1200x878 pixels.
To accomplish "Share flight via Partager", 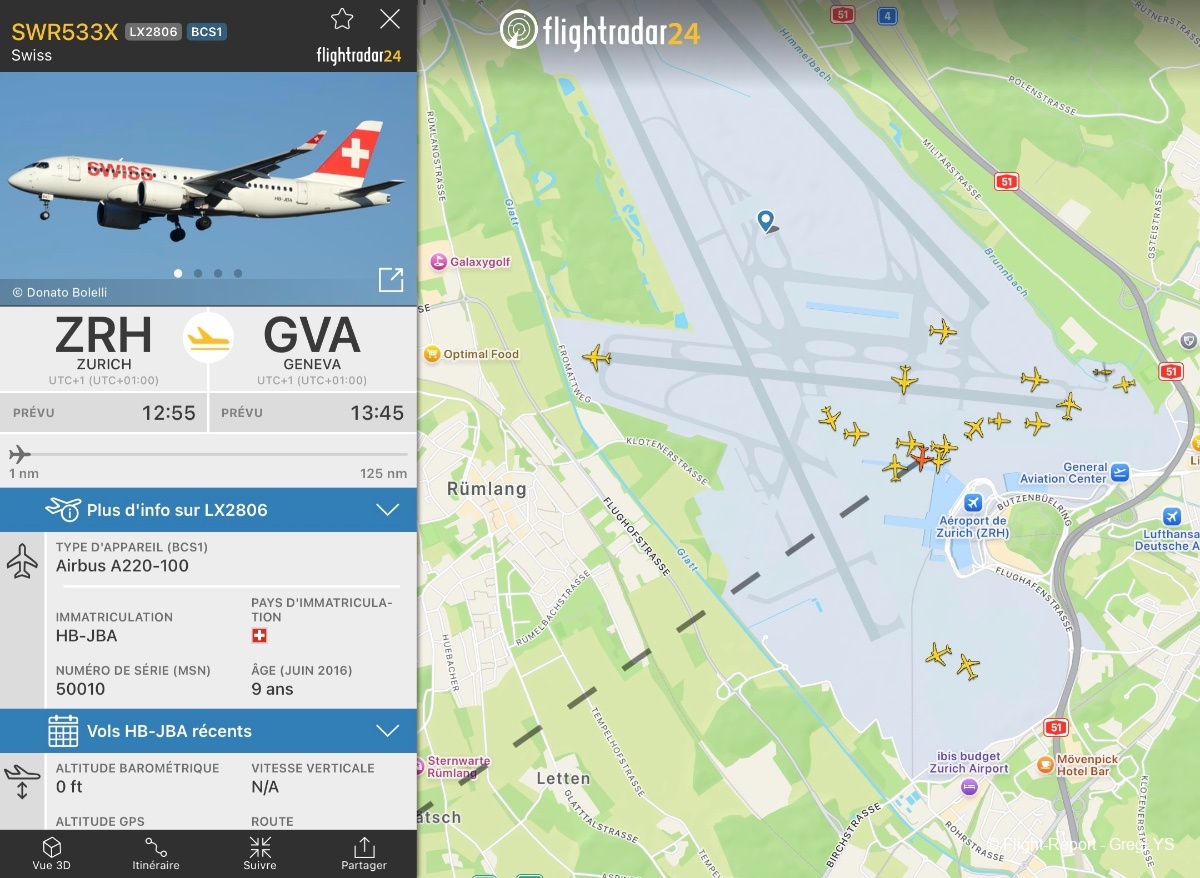I will point(364,854).
